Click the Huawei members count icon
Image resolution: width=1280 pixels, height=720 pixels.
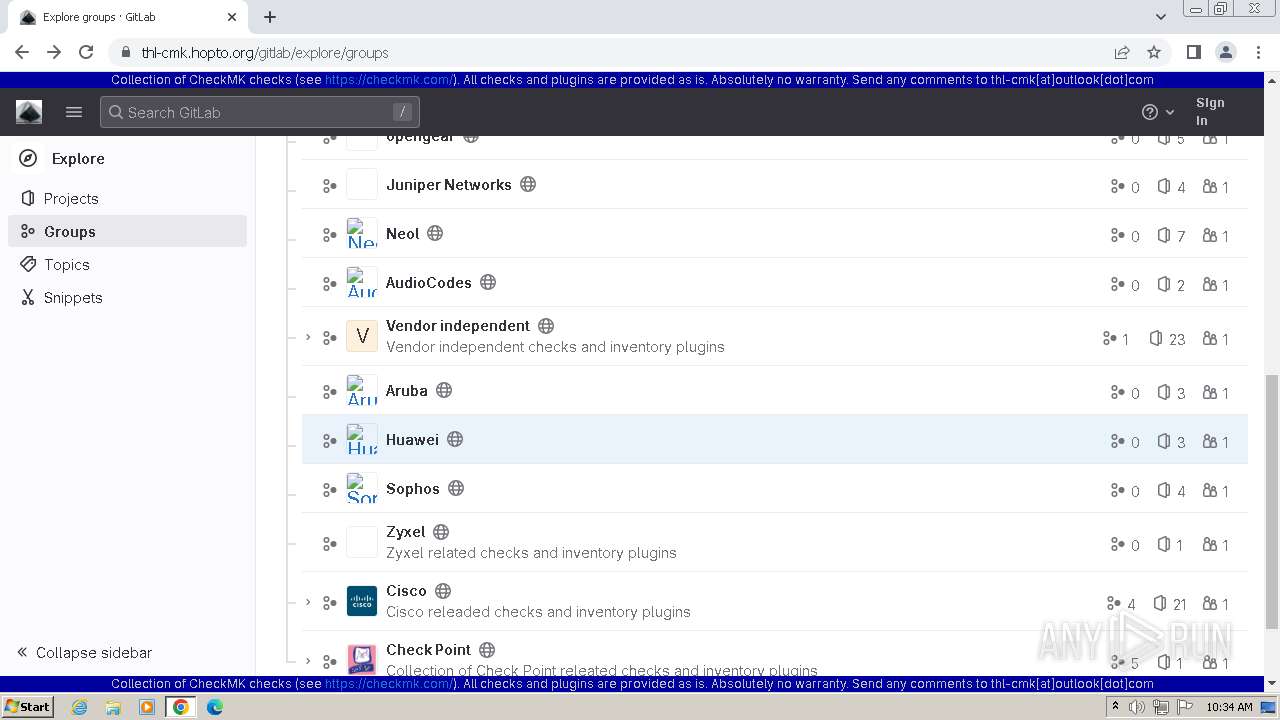(1210, 441)
